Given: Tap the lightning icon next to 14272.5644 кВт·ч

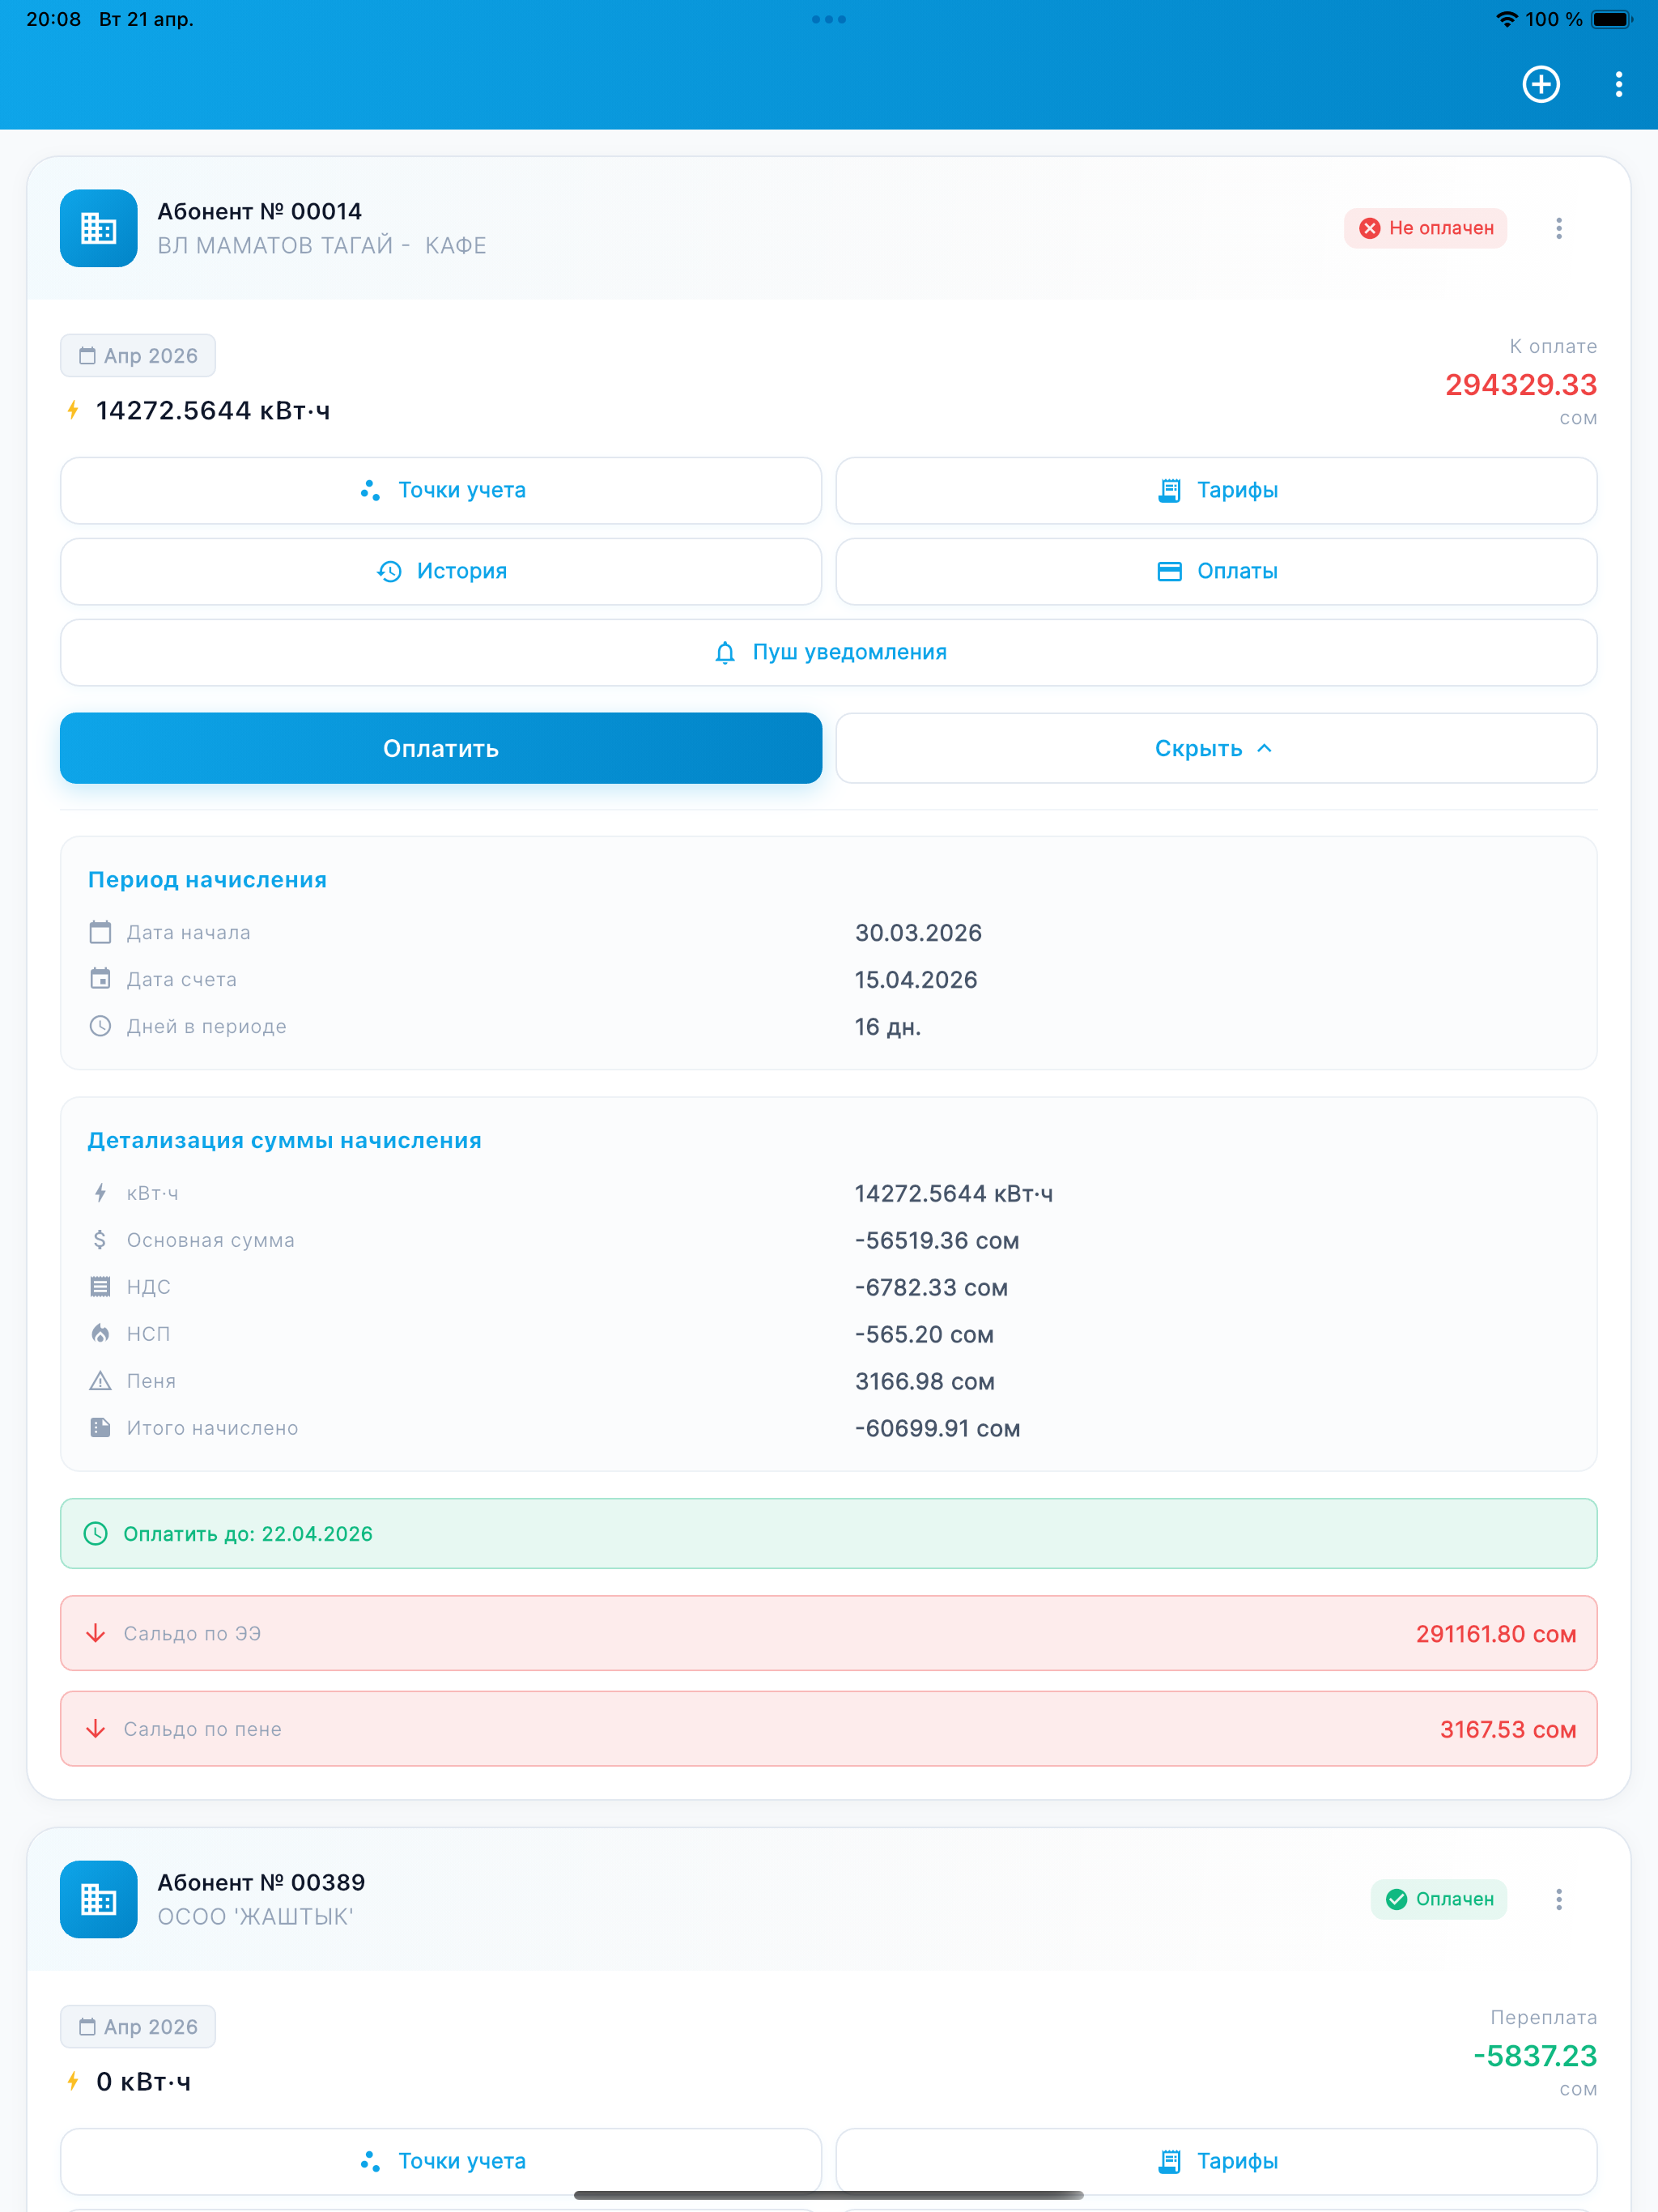Looking at the screenshot, I should click(73, 410).
